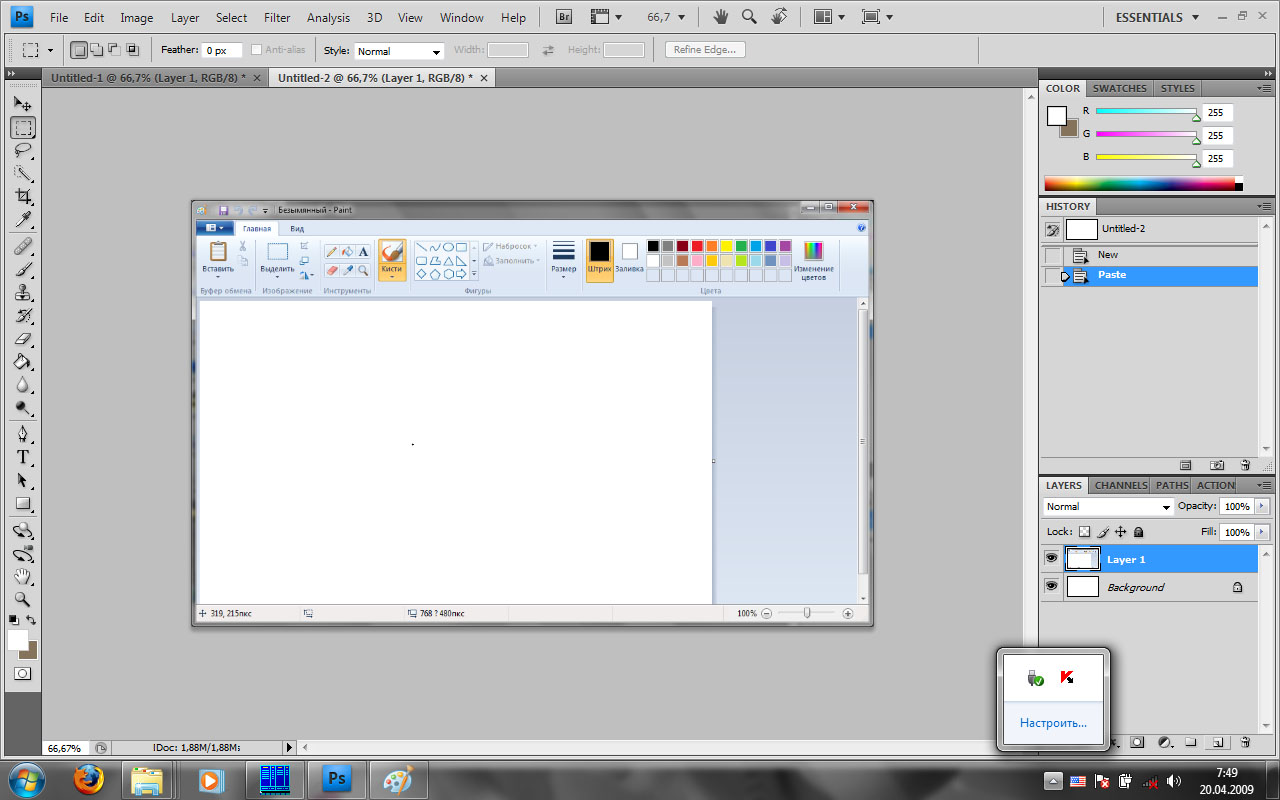Toggle Background layer visibility eye
The width and height of the screenshot is (1280, 800).
[1051, 587]
